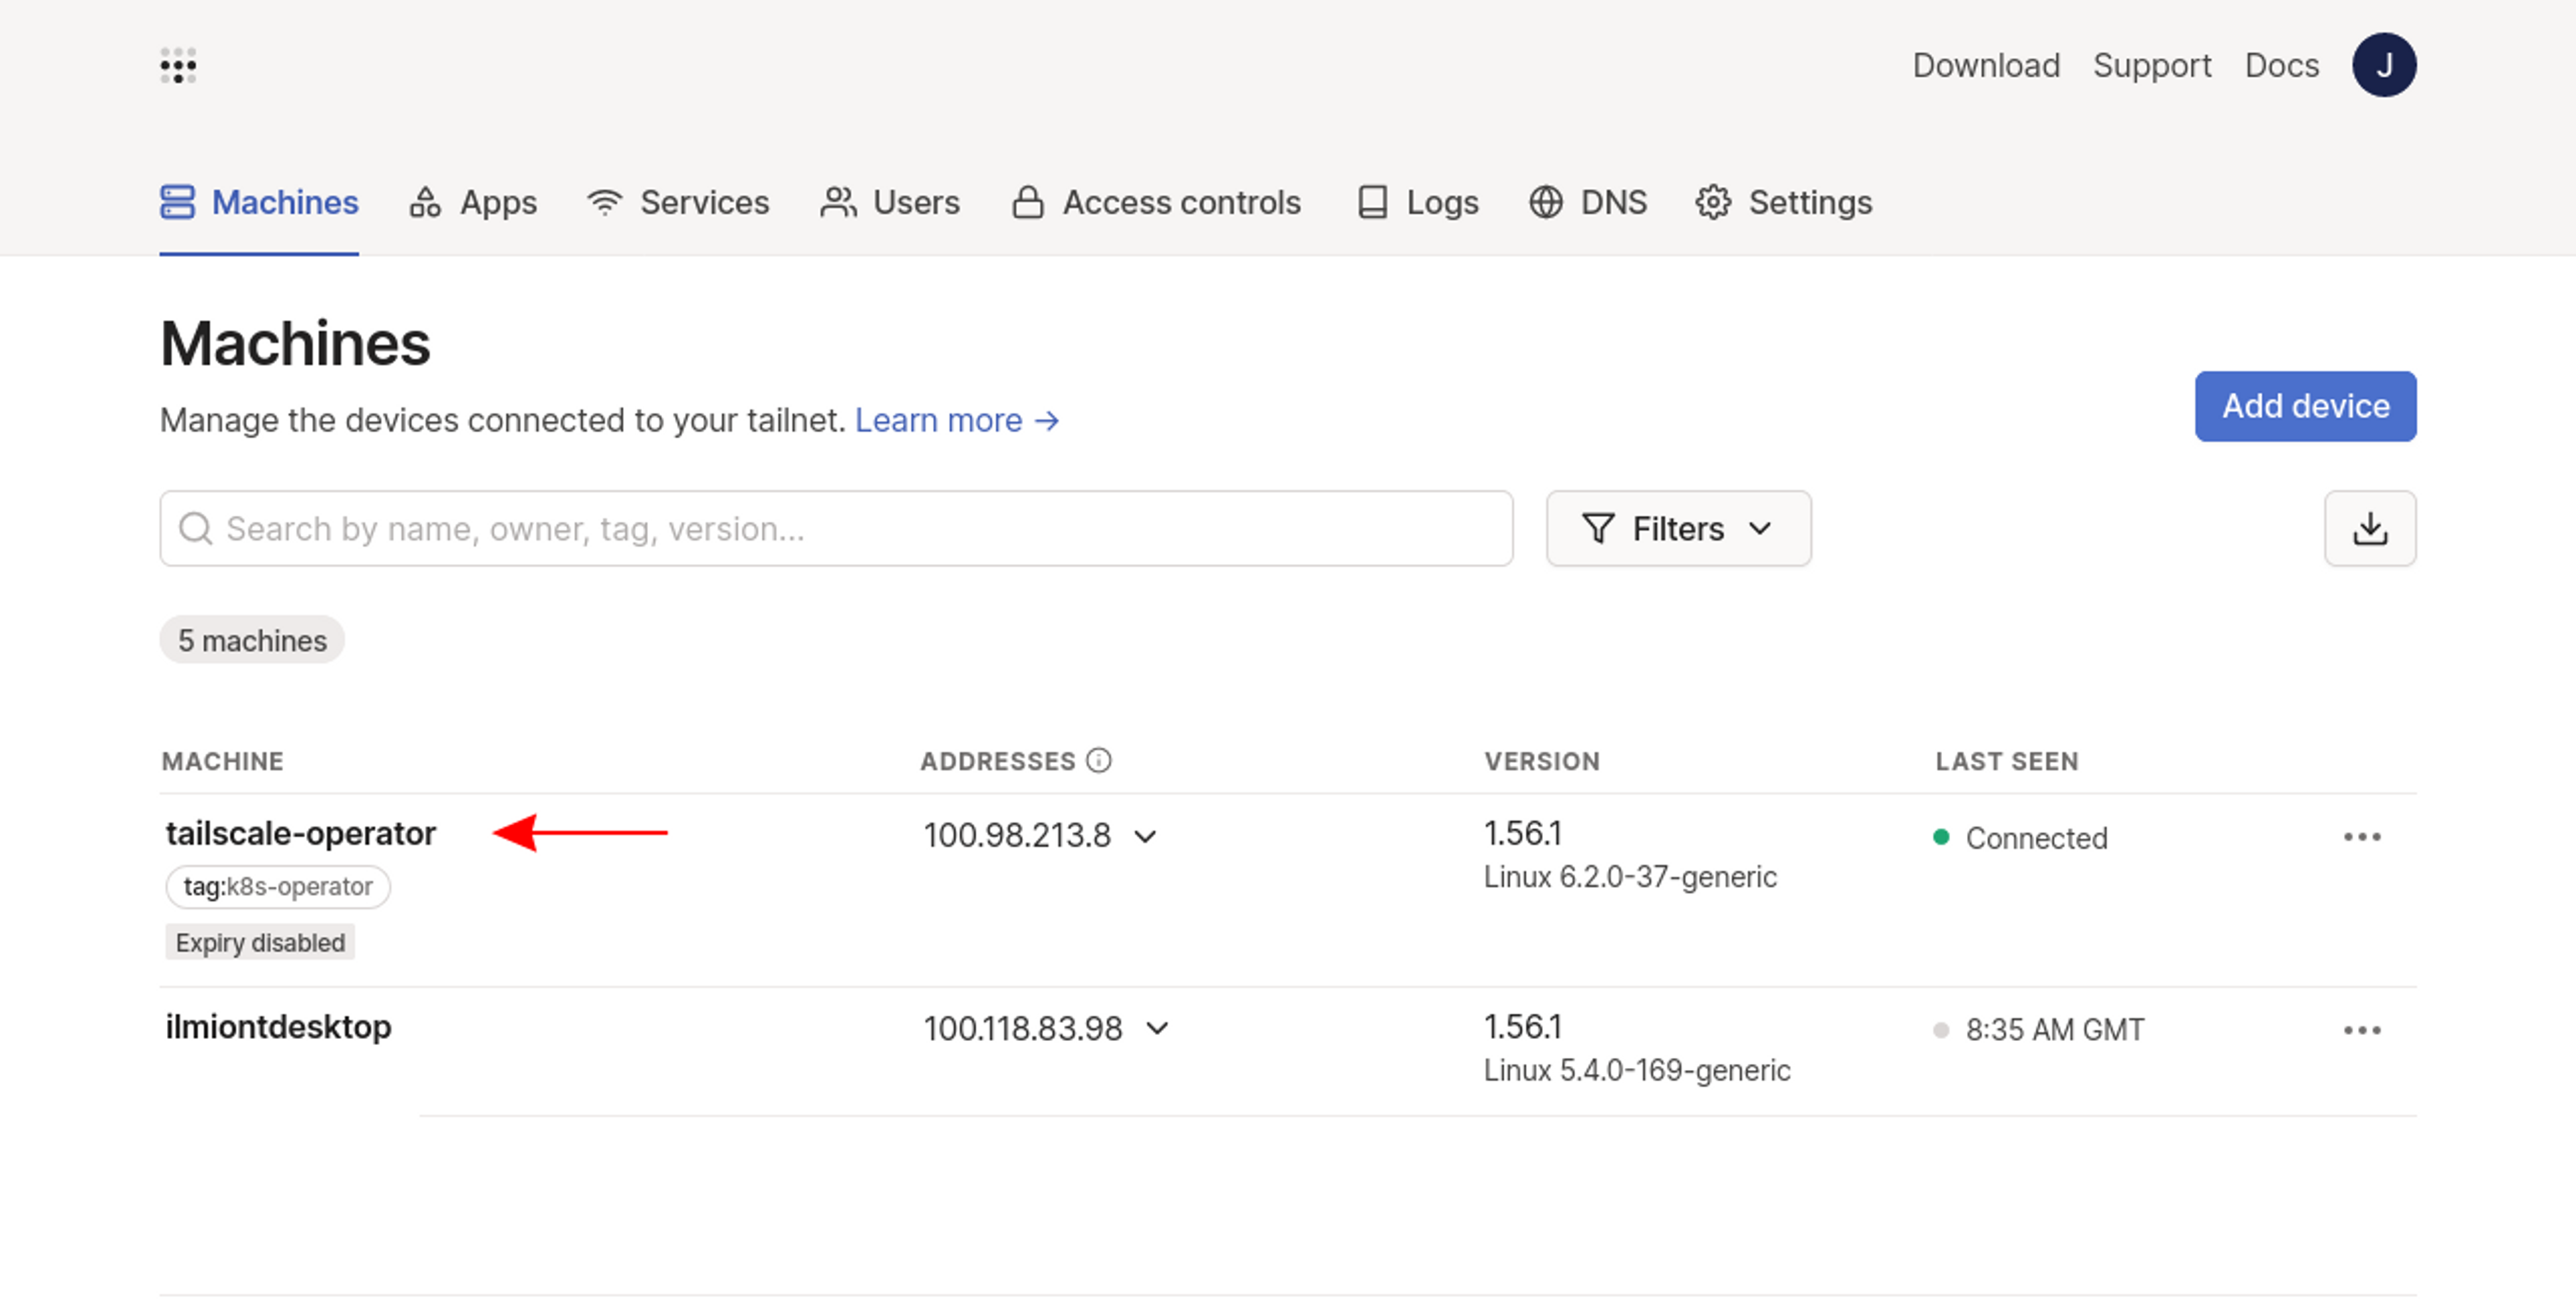This screenshot has width=2576, height=1302.
Task: Expand address list for 100.98.213.8
Action: (x=1145, y=836)
